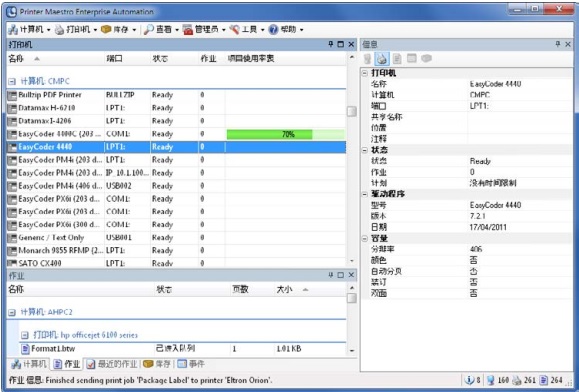Click the computer icon showing 160 in status bar
This screenshot has width=579, height=392.
coord(491,380)
